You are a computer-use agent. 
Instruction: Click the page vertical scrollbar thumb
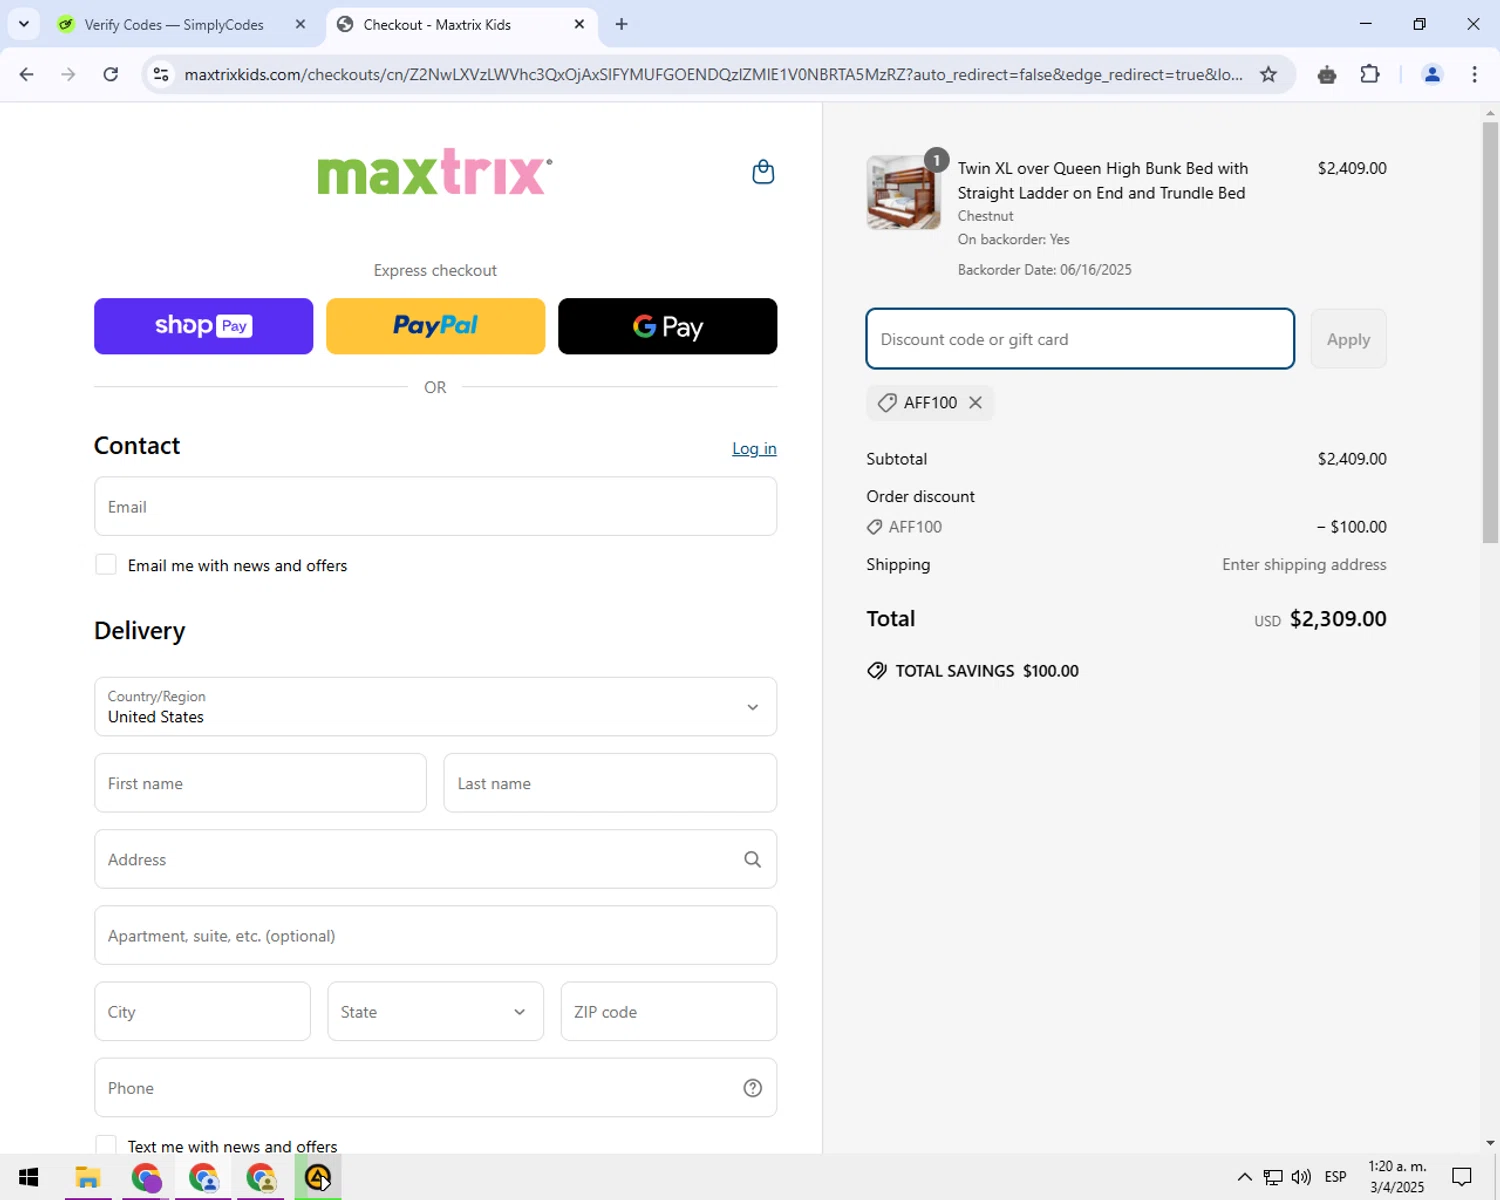tap(1490, 332)
